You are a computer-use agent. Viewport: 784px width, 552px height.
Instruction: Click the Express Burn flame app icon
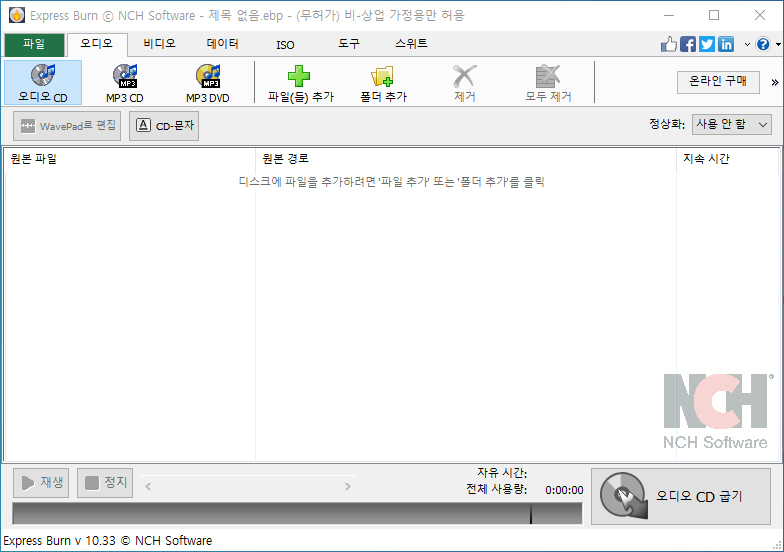click(17, 15)
